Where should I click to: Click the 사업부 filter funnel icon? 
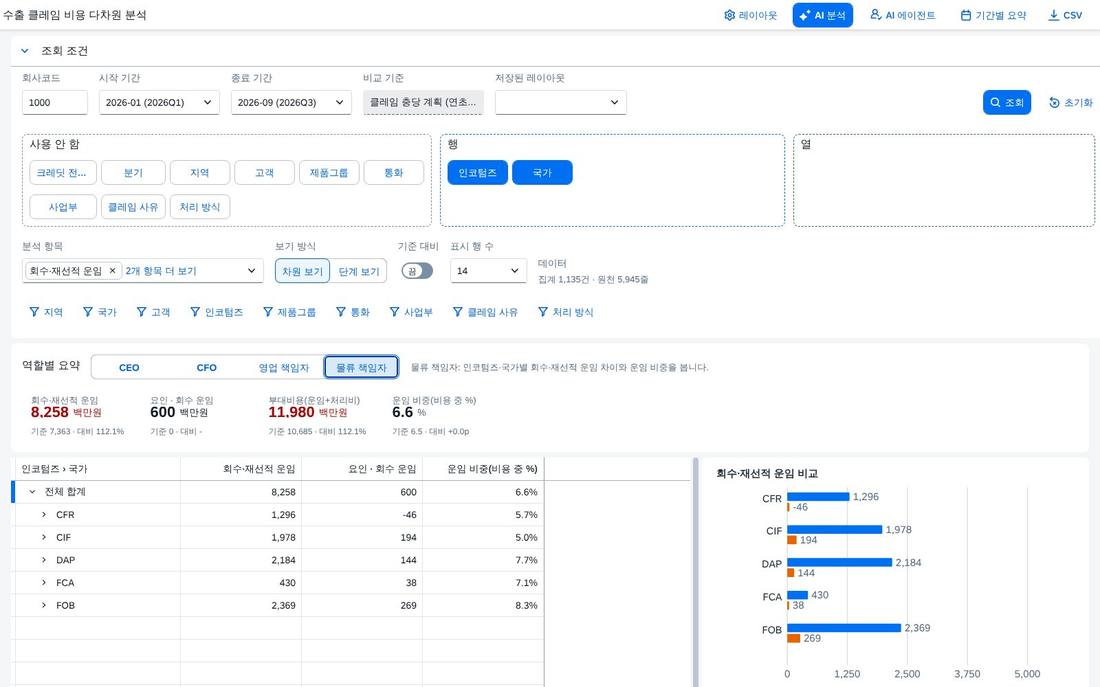click(395, 312)
